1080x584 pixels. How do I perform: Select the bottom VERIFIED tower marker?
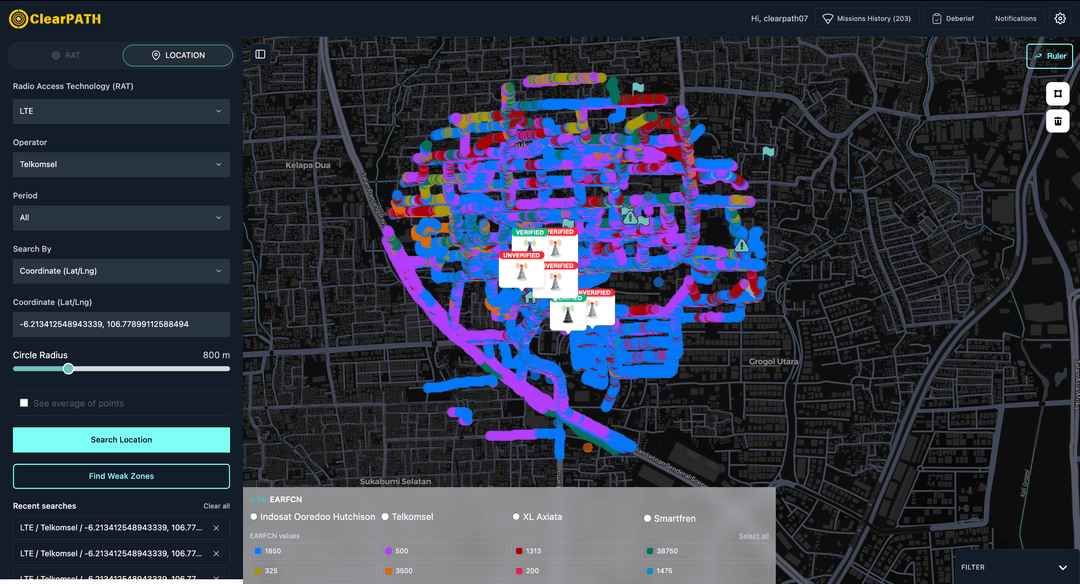pos(568,313)
